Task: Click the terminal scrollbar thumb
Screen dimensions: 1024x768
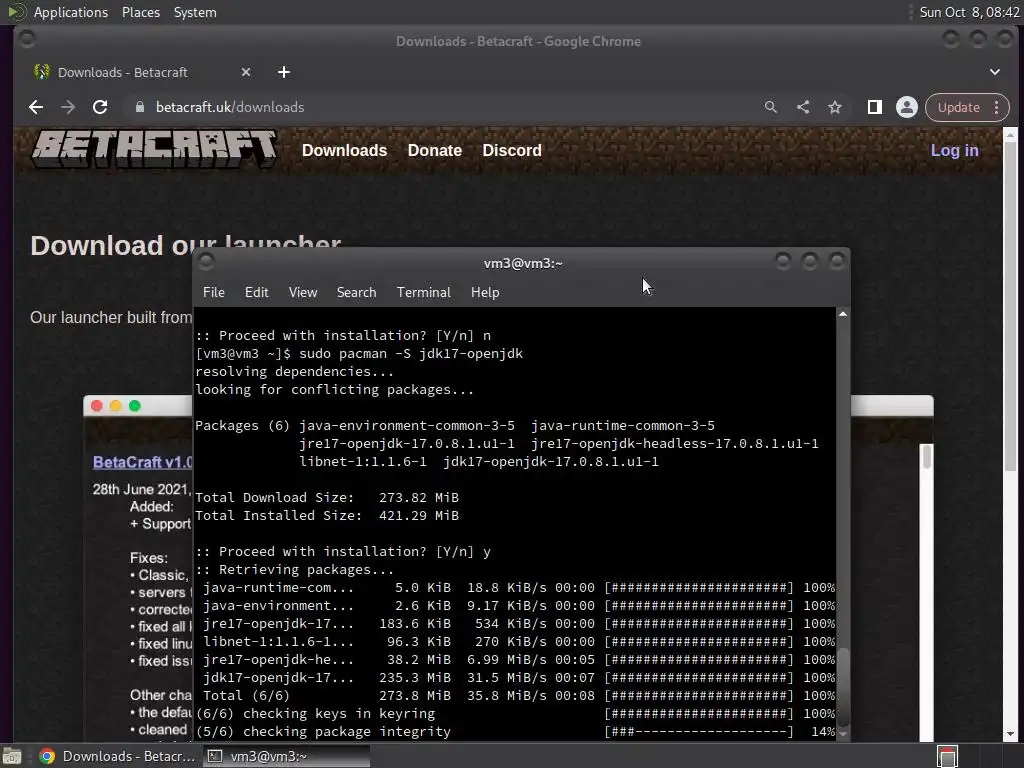Action: [843, 685]
